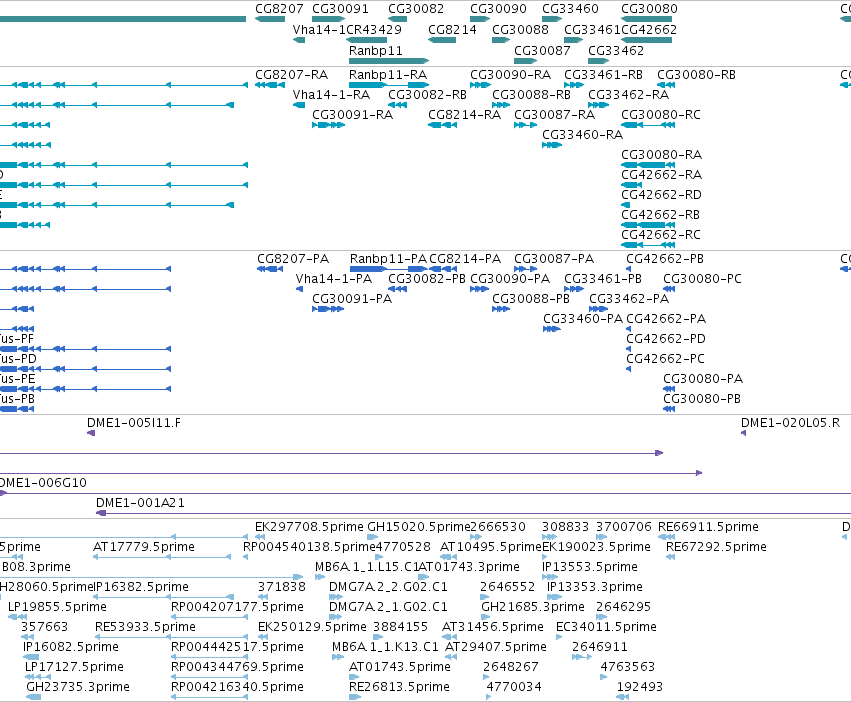Click transcript CG30090-RA
The width and height of the screenshot is (851, 702).
480,85
